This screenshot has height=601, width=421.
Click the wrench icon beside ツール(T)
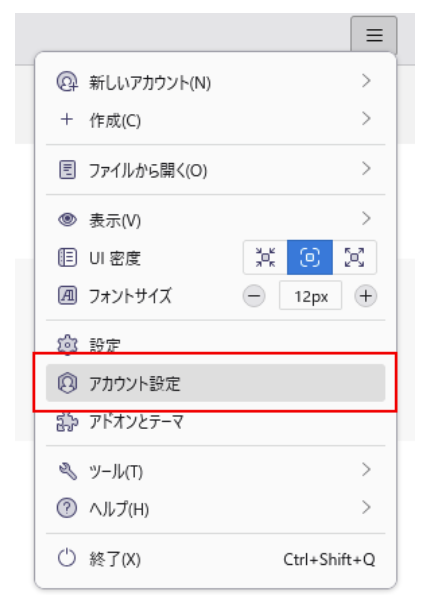click(x=67, y=471)
